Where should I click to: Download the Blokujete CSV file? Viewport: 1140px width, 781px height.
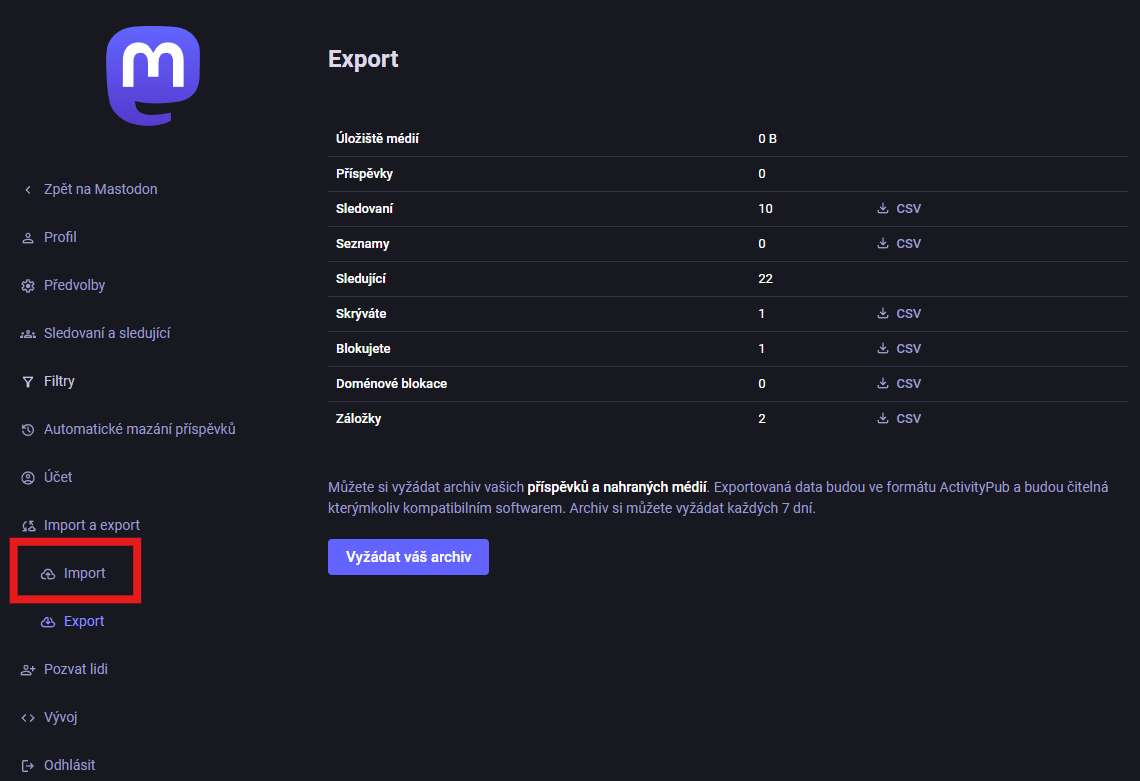pyautogui.click(x=899, y=349)
